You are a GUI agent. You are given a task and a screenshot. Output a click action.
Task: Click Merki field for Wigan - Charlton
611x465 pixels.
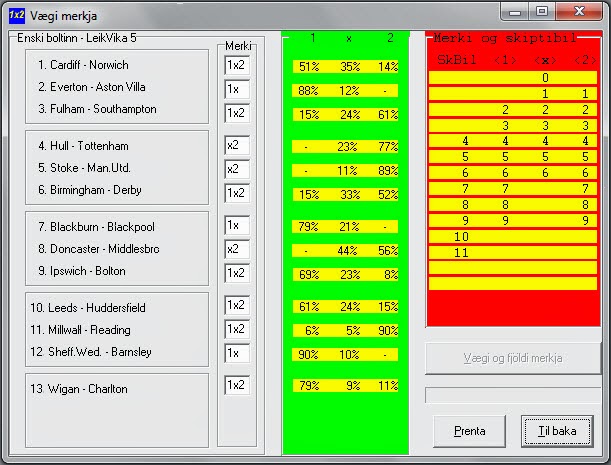coord(237,385)
